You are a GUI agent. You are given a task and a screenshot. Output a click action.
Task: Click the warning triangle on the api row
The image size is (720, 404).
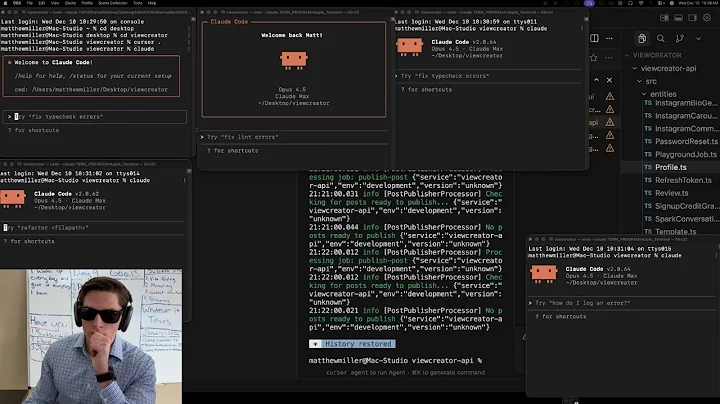coord(610,122)
